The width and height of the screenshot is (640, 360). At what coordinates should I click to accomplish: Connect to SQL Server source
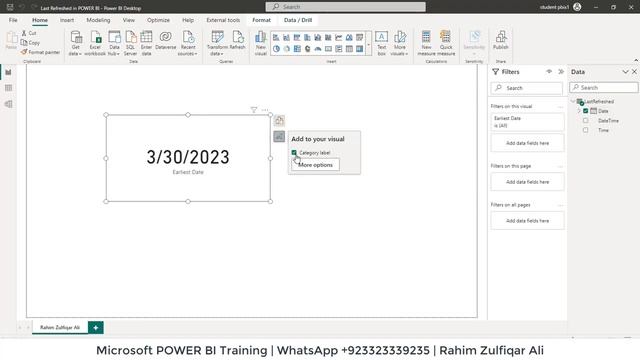(x=130, y=43)
